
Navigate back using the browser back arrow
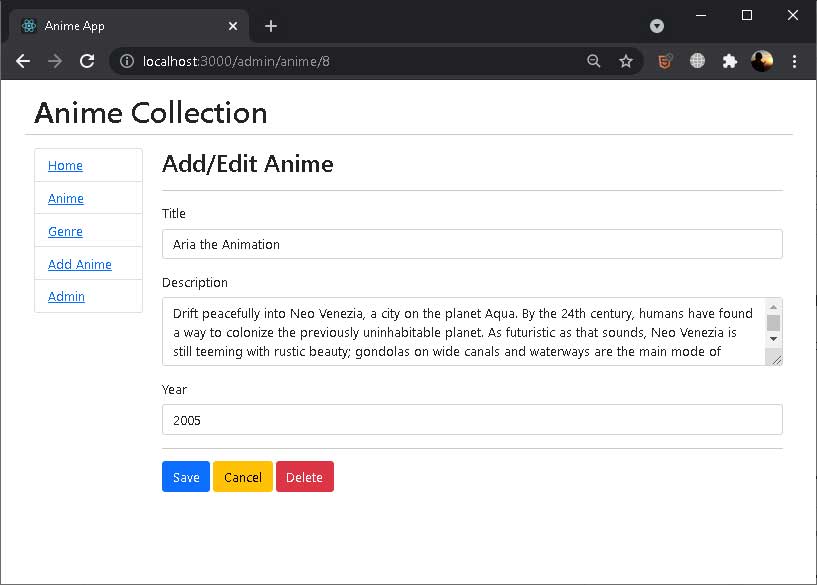[x=22, y=60]
